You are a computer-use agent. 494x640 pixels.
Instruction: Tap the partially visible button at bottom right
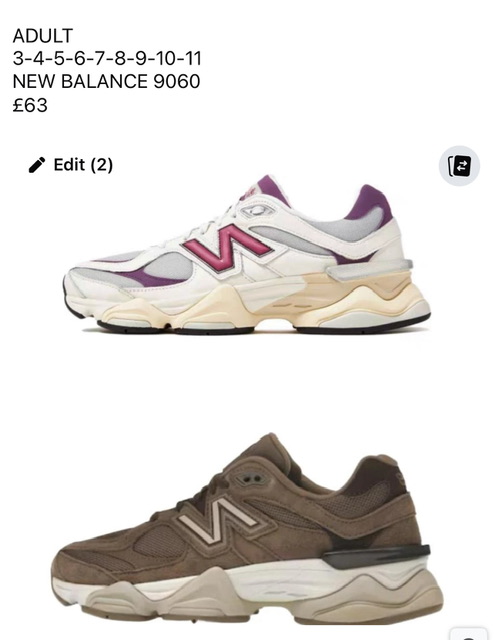[470, 633]
